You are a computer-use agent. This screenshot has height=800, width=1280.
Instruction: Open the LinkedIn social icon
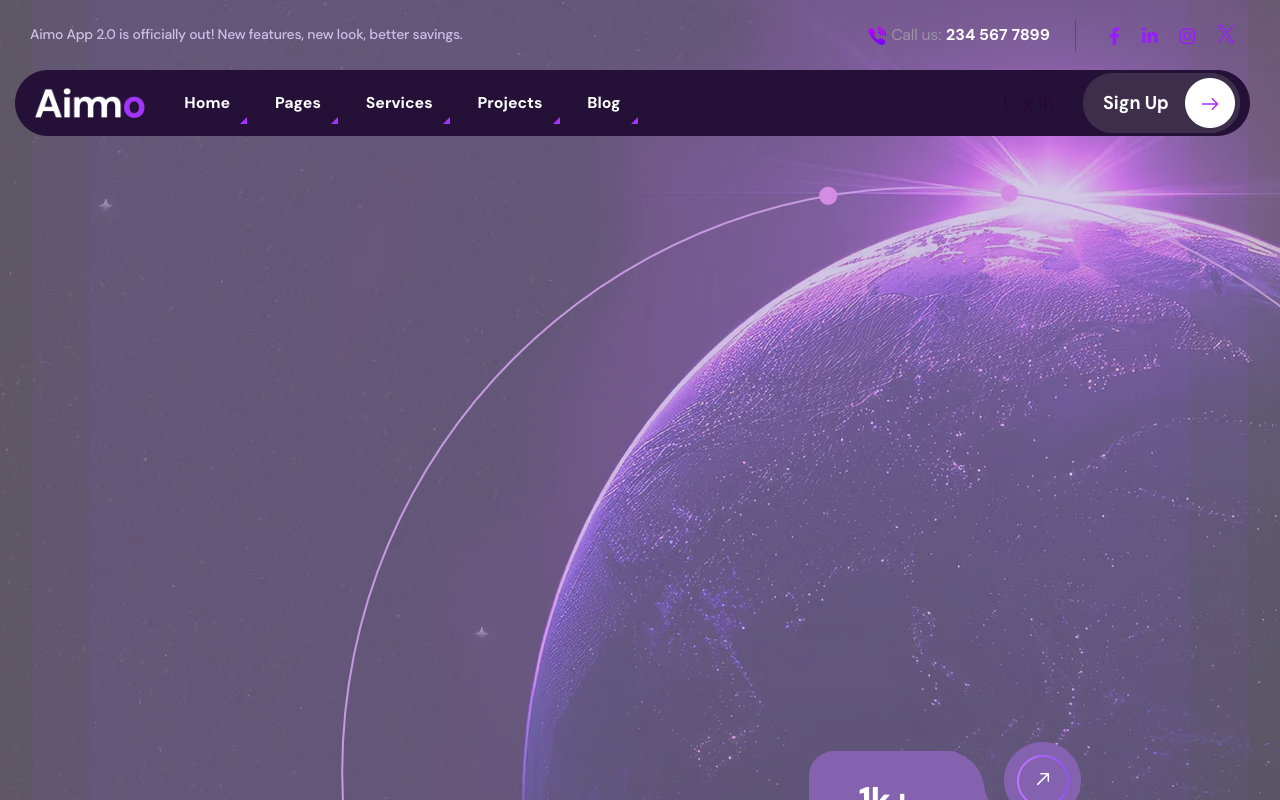[1150, 36]
